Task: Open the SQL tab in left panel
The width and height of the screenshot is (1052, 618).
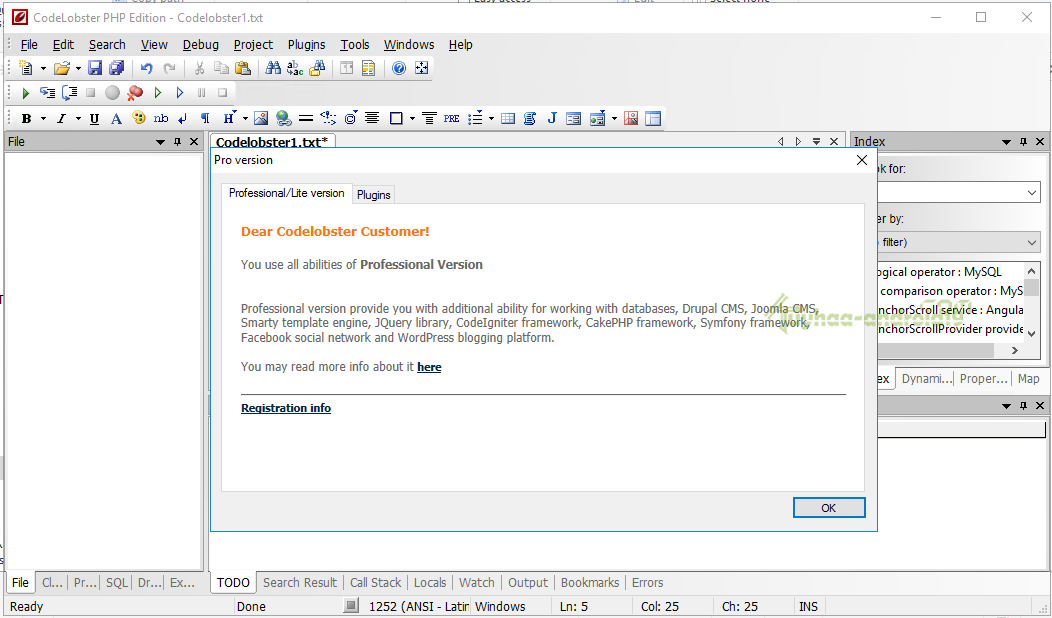Action: (117, 582)
